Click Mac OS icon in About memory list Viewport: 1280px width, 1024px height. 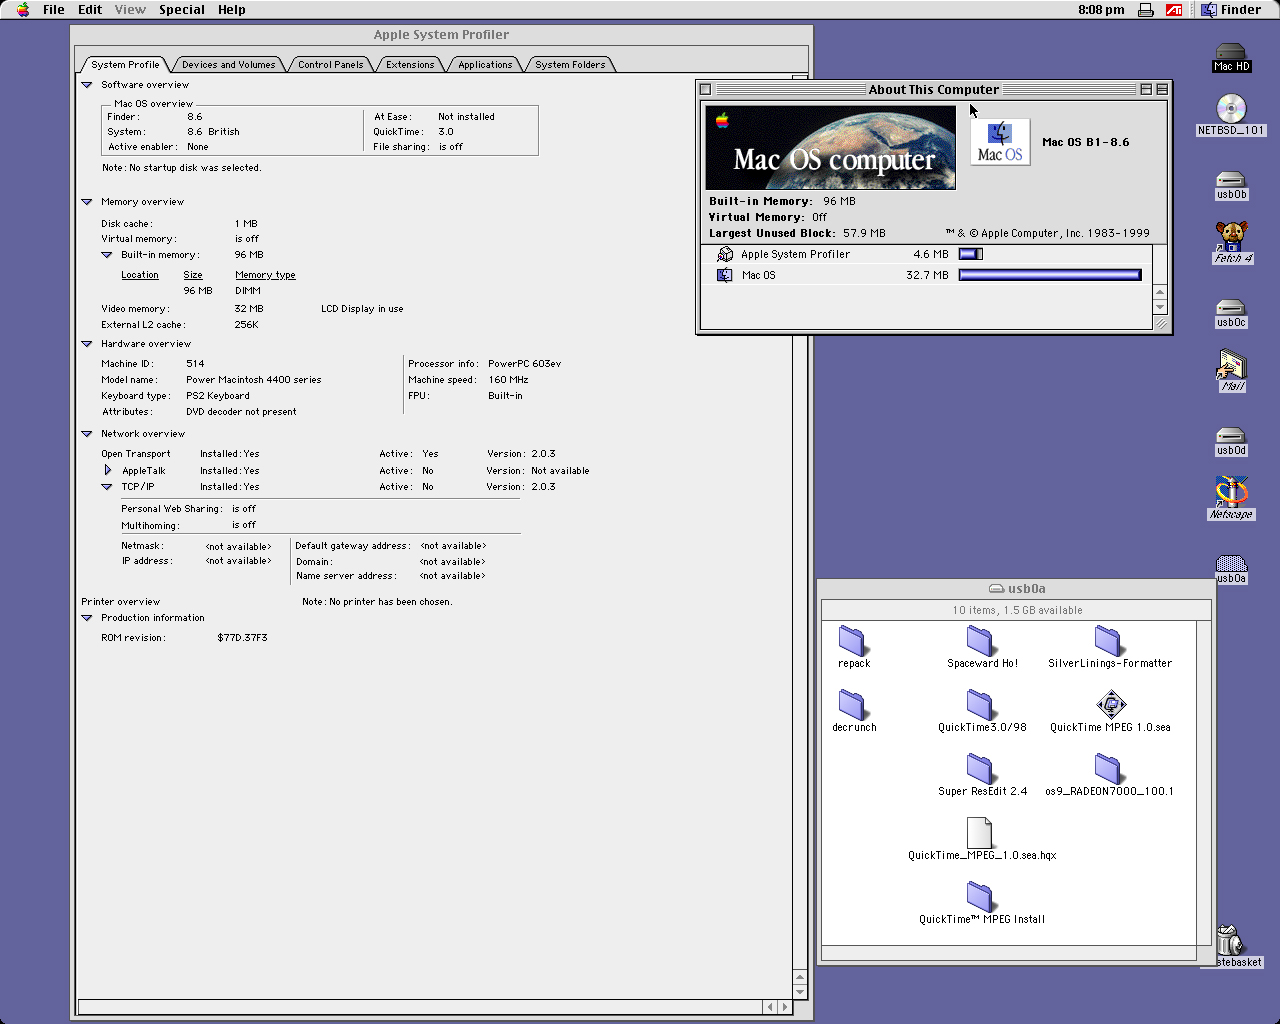(x=725, y=275)
